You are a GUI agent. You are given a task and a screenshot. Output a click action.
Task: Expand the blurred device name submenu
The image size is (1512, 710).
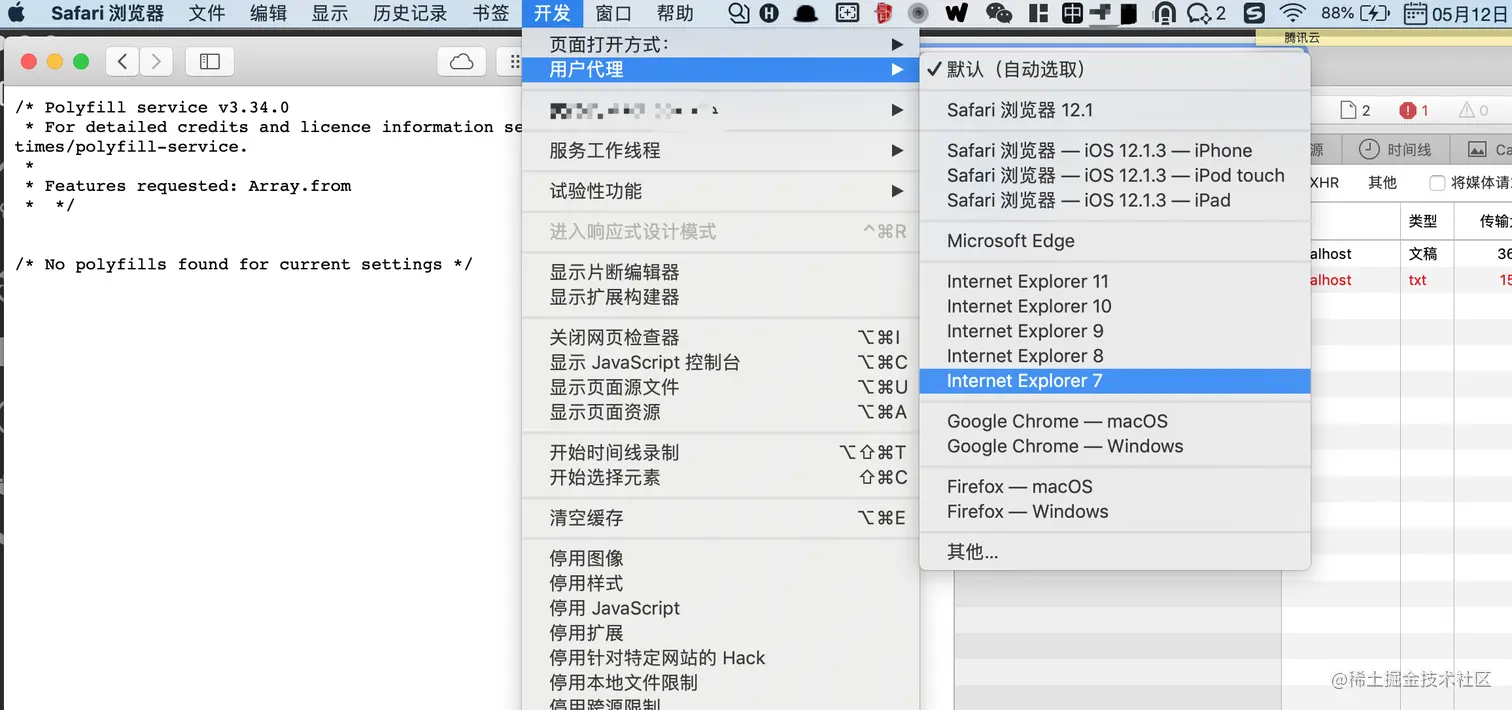(720, 110)
